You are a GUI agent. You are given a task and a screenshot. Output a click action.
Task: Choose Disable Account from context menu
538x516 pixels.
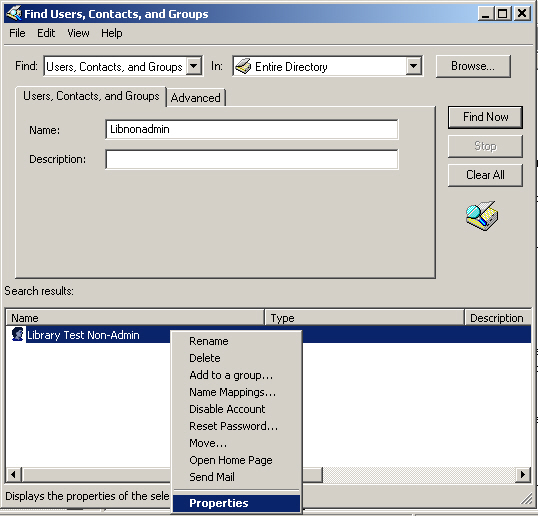click(236, 409)
